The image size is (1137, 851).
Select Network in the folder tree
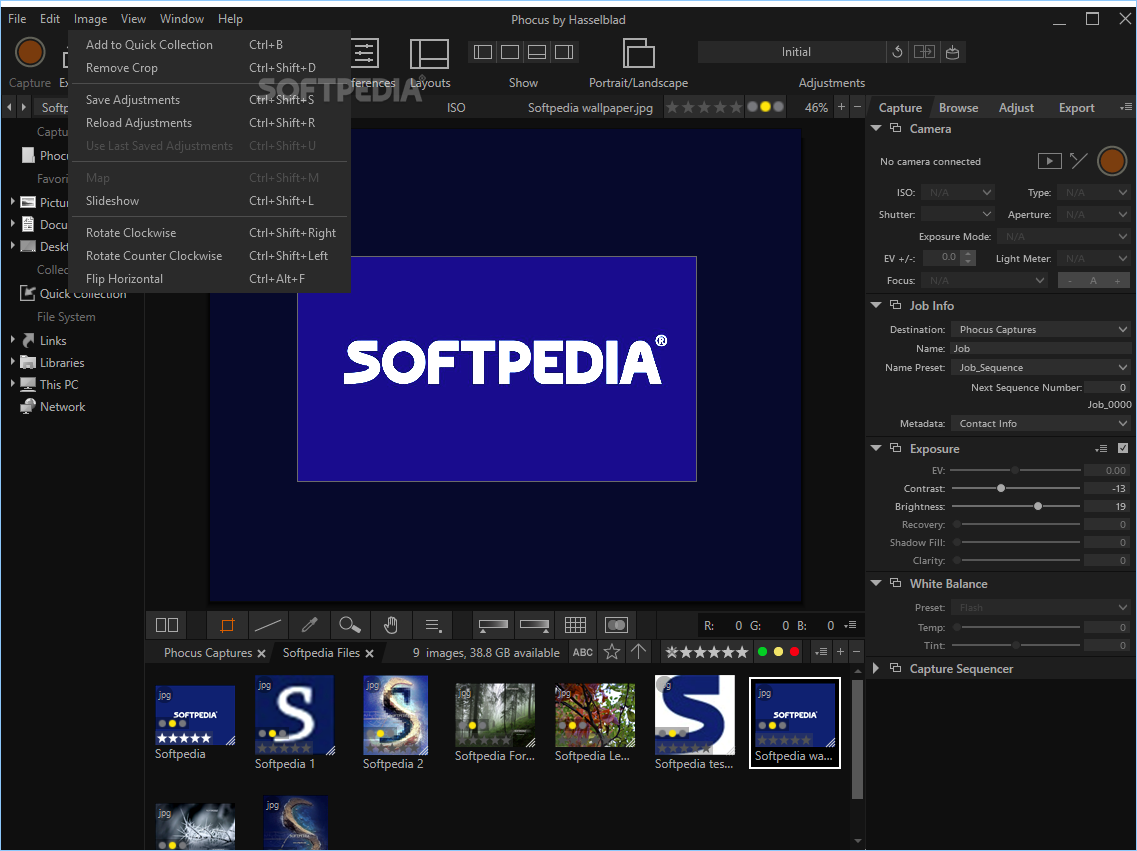pyautogui.click(x=62, y=407)
